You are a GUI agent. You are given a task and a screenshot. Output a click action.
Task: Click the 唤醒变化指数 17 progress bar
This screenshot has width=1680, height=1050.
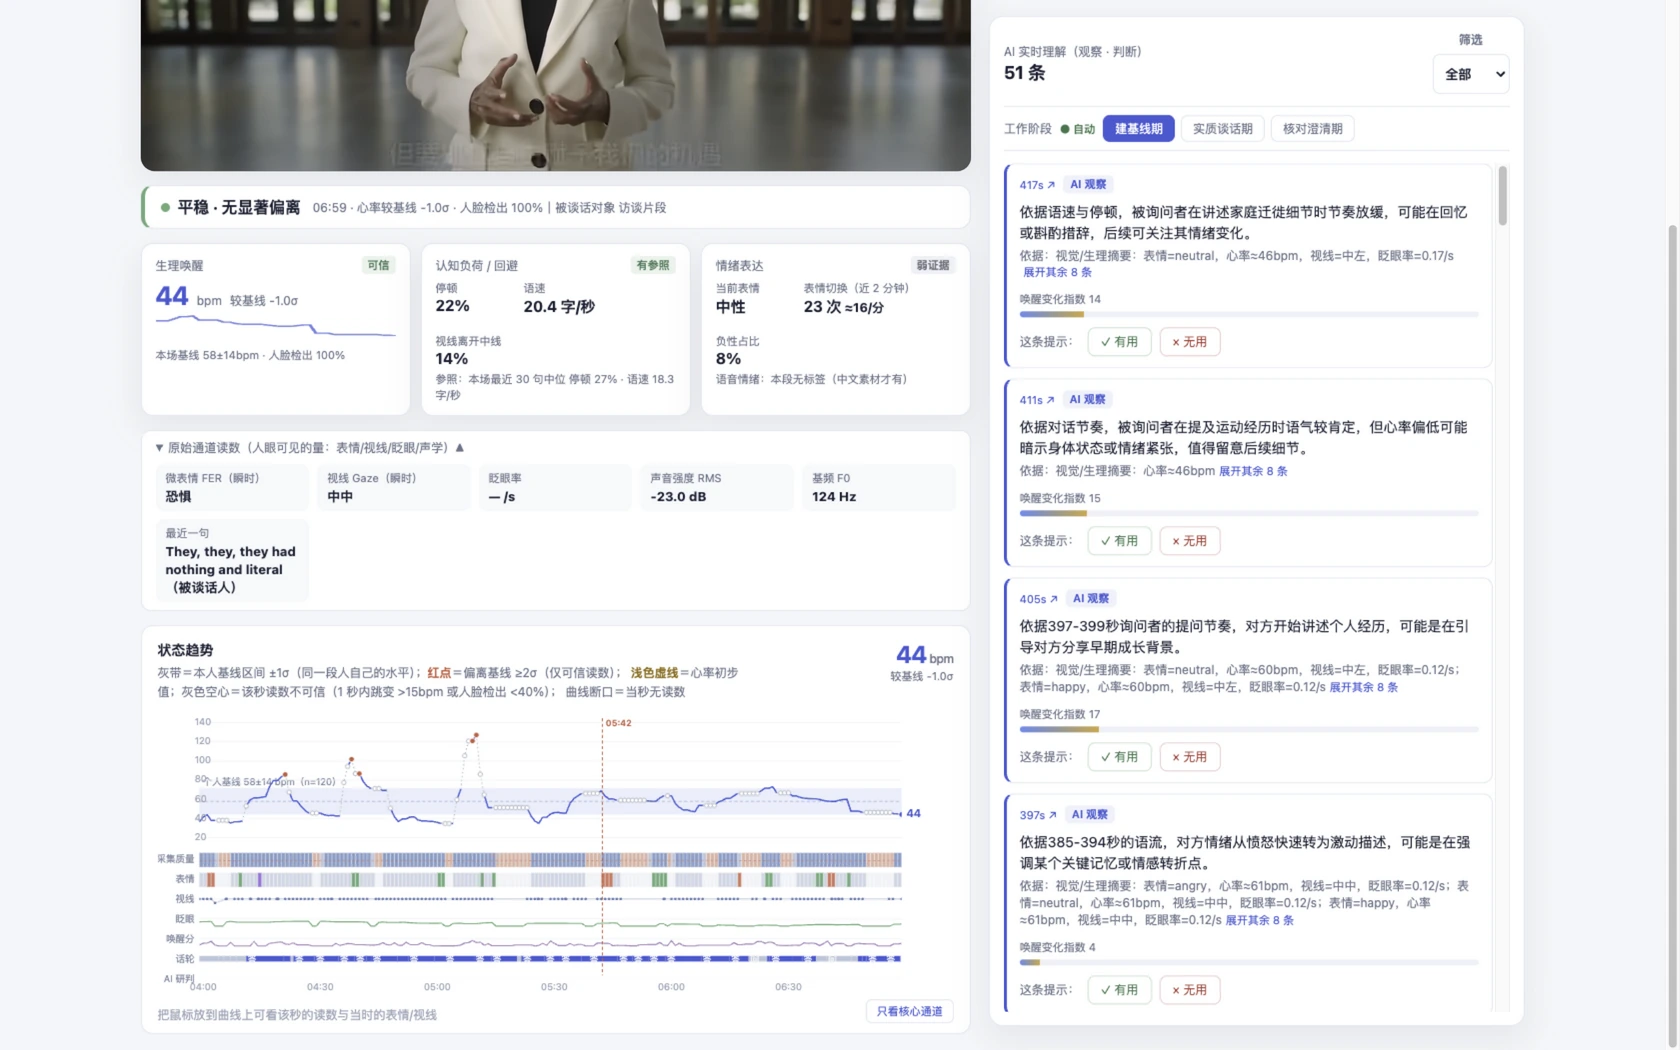click(1248, 729)
